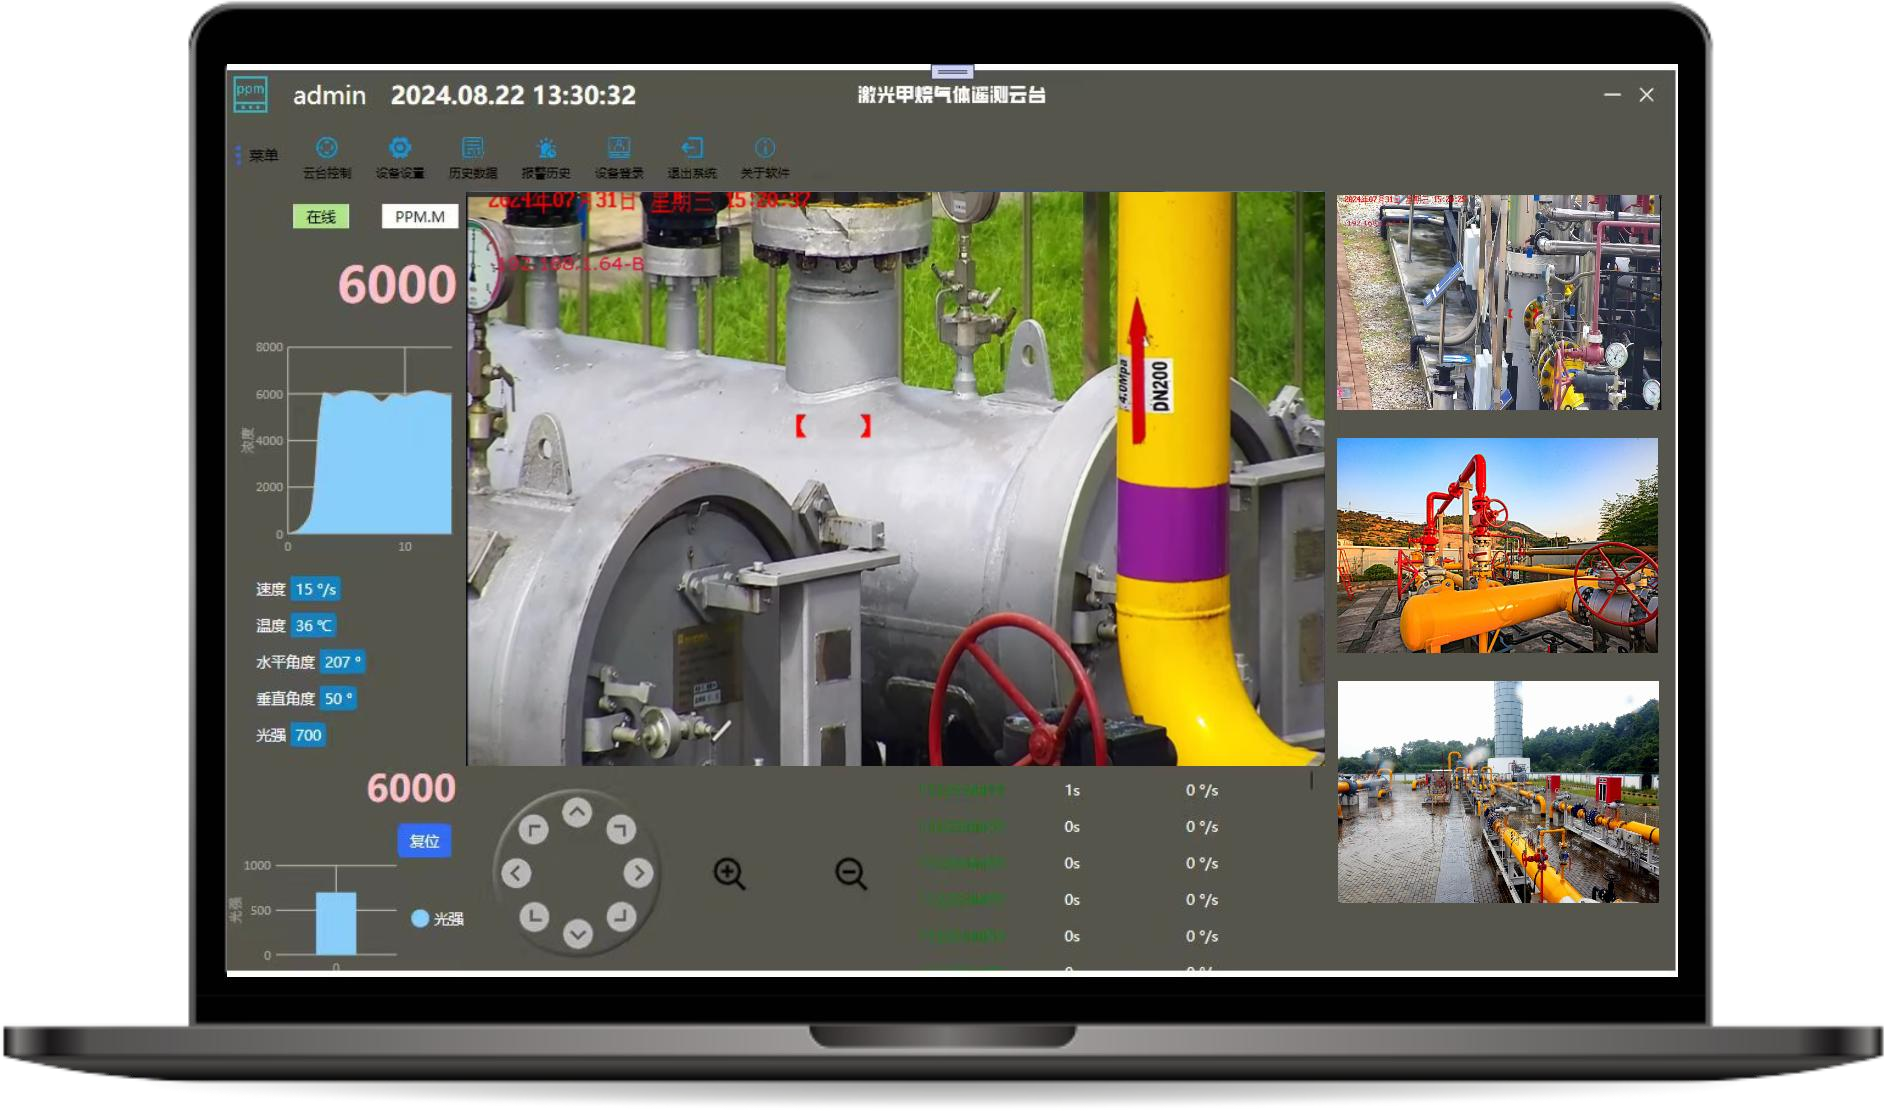Tilt camera up with PTZ up arrow
The width and height of the screenshot is (1885, 1111).
577,813
